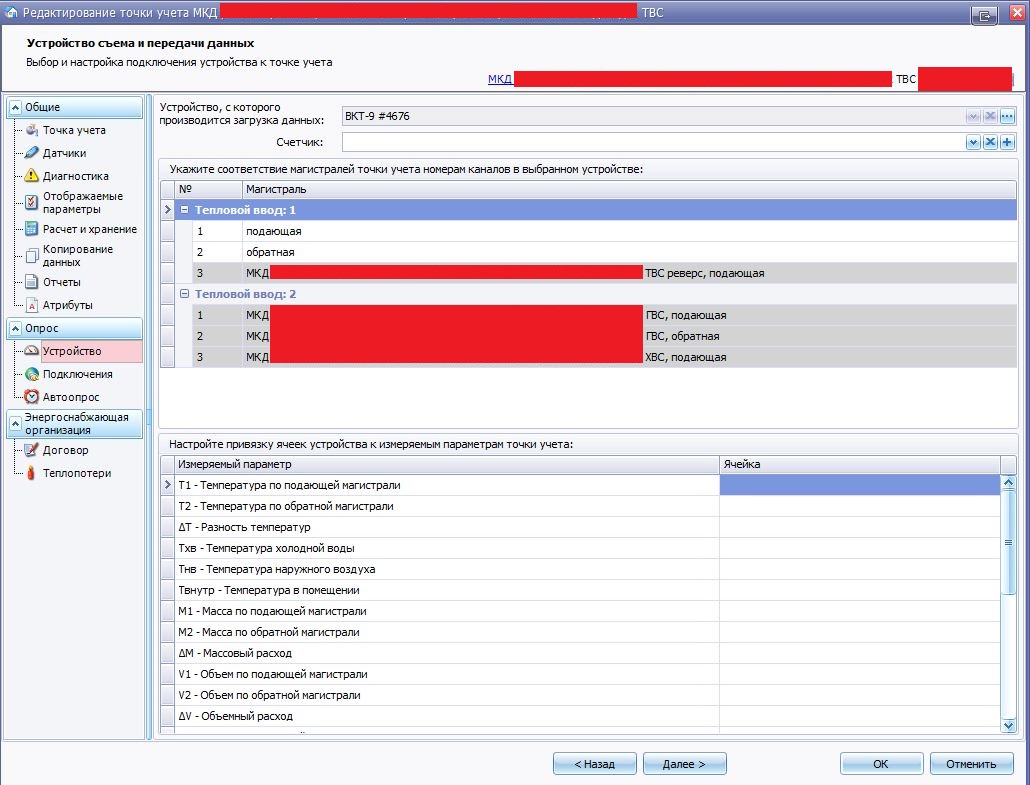The width and height of the screenshot is (1030, 785).
Task: Open the Диагностика page
Action: [x=76, y=176]
